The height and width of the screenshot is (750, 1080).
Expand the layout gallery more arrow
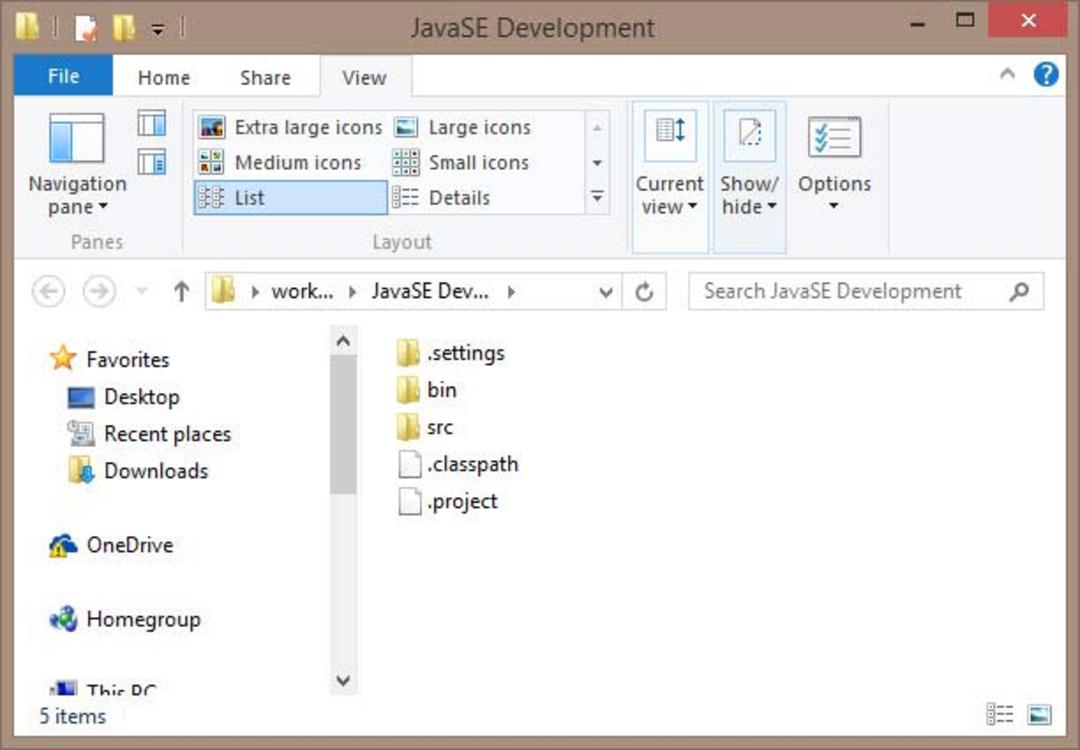[597, 198]
